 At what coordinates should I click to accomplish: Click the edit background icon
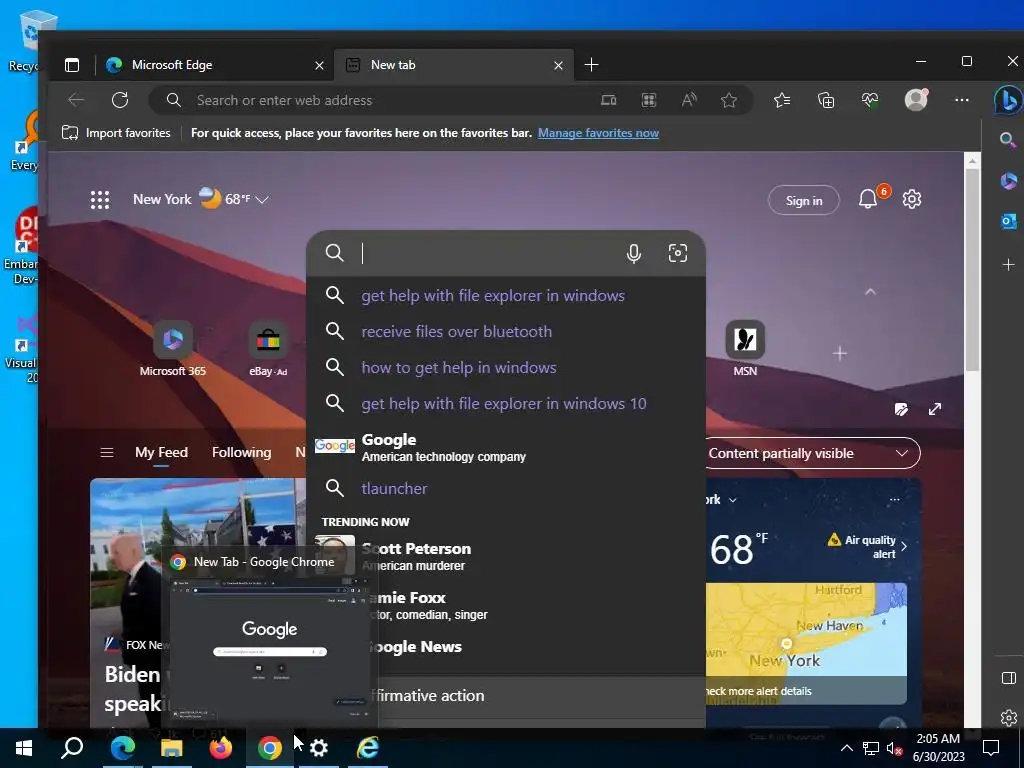click(901, 409)
